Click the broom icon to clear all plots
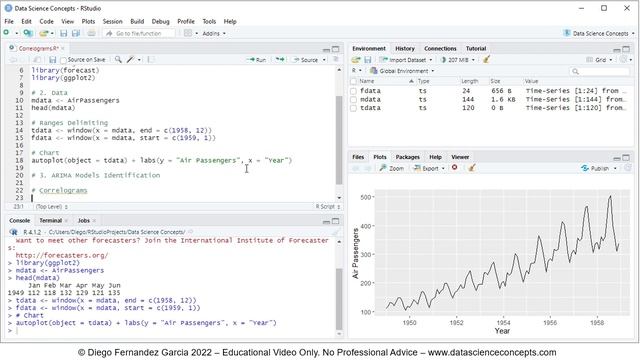Screen dimensions: 640x360 click(x=472, y=168)
